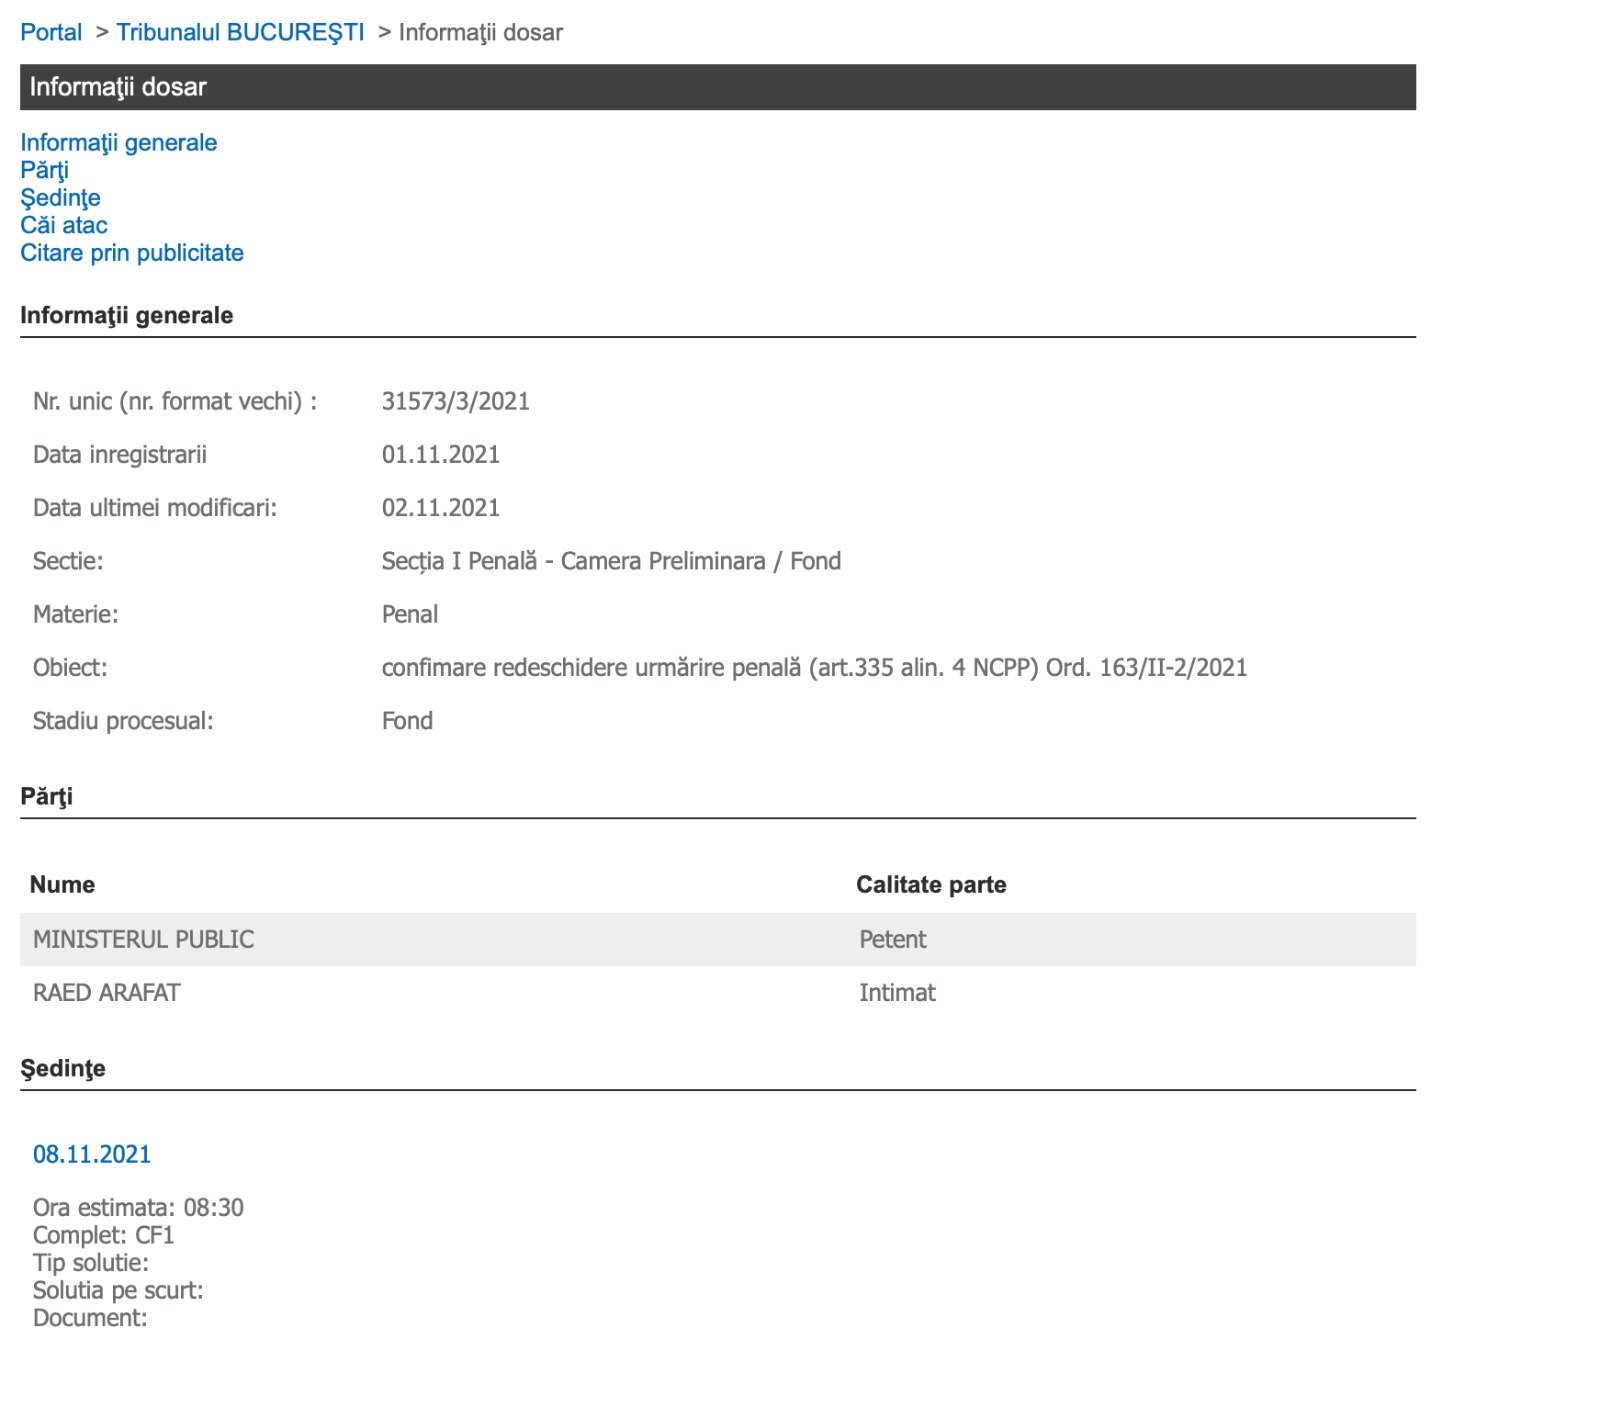The width and height of the screenshot is (1600, 1407).
Task: Click the Document label
Action: (90, 1317)
